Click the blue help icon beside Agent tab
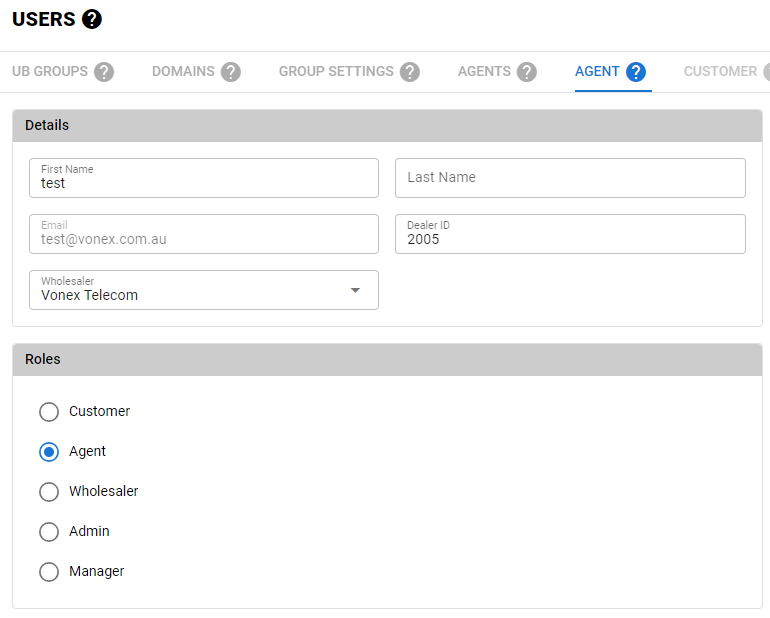Viewport: 770px width, 618px height. coord(636,72)
